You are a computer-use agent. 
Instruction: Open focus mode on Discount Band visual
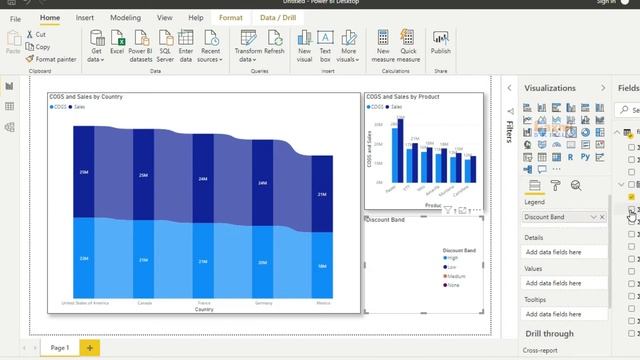(x=462, y=211)
